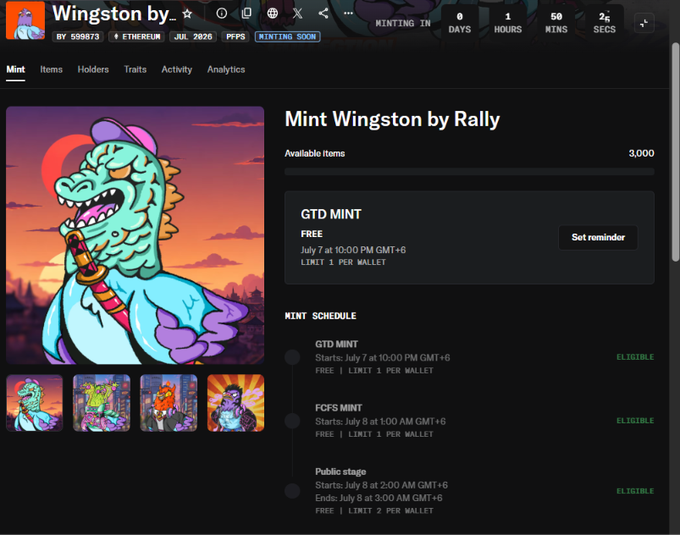
Task: Open the Wingston collection avatar
Action: (x=25, y=20)
